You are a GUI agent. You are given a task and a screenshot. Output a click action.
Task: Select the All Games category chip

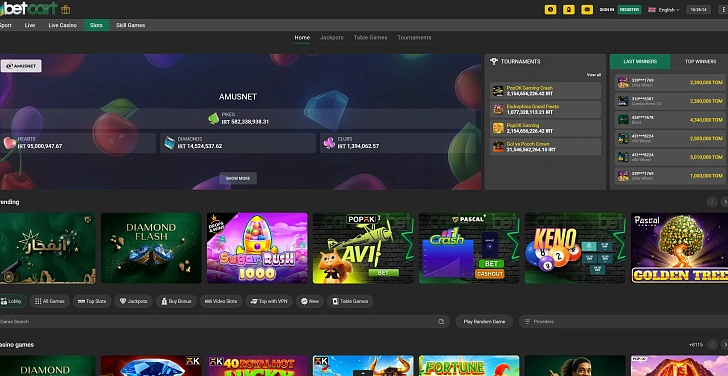(x=50, y=301)
